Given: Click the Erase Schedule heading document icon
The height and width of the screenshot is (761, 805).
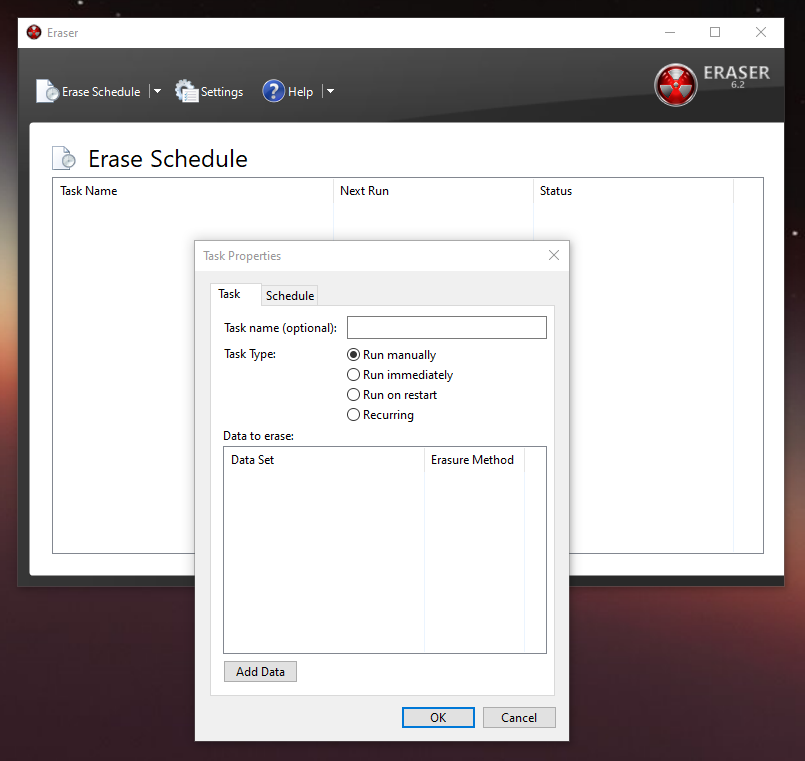Looking at the screenshot, I should click(64, 158).
